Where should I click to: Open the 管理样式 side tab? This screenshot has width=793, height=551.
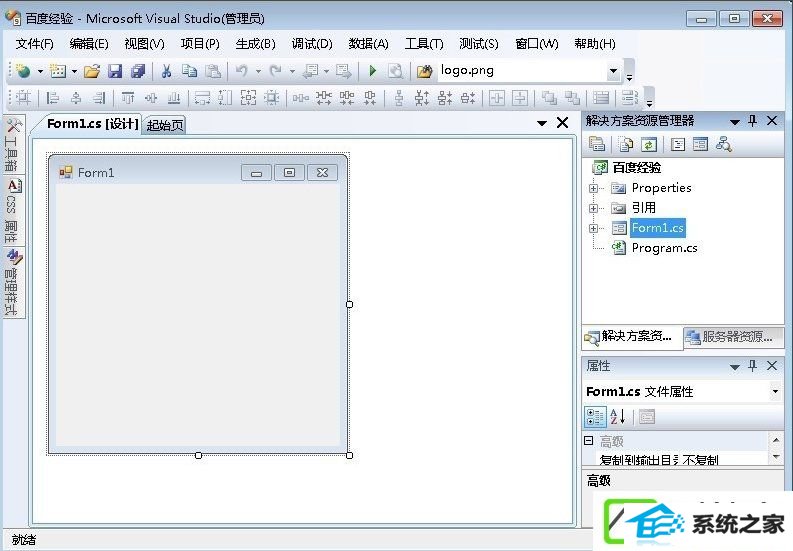click(x=12, y=281)
